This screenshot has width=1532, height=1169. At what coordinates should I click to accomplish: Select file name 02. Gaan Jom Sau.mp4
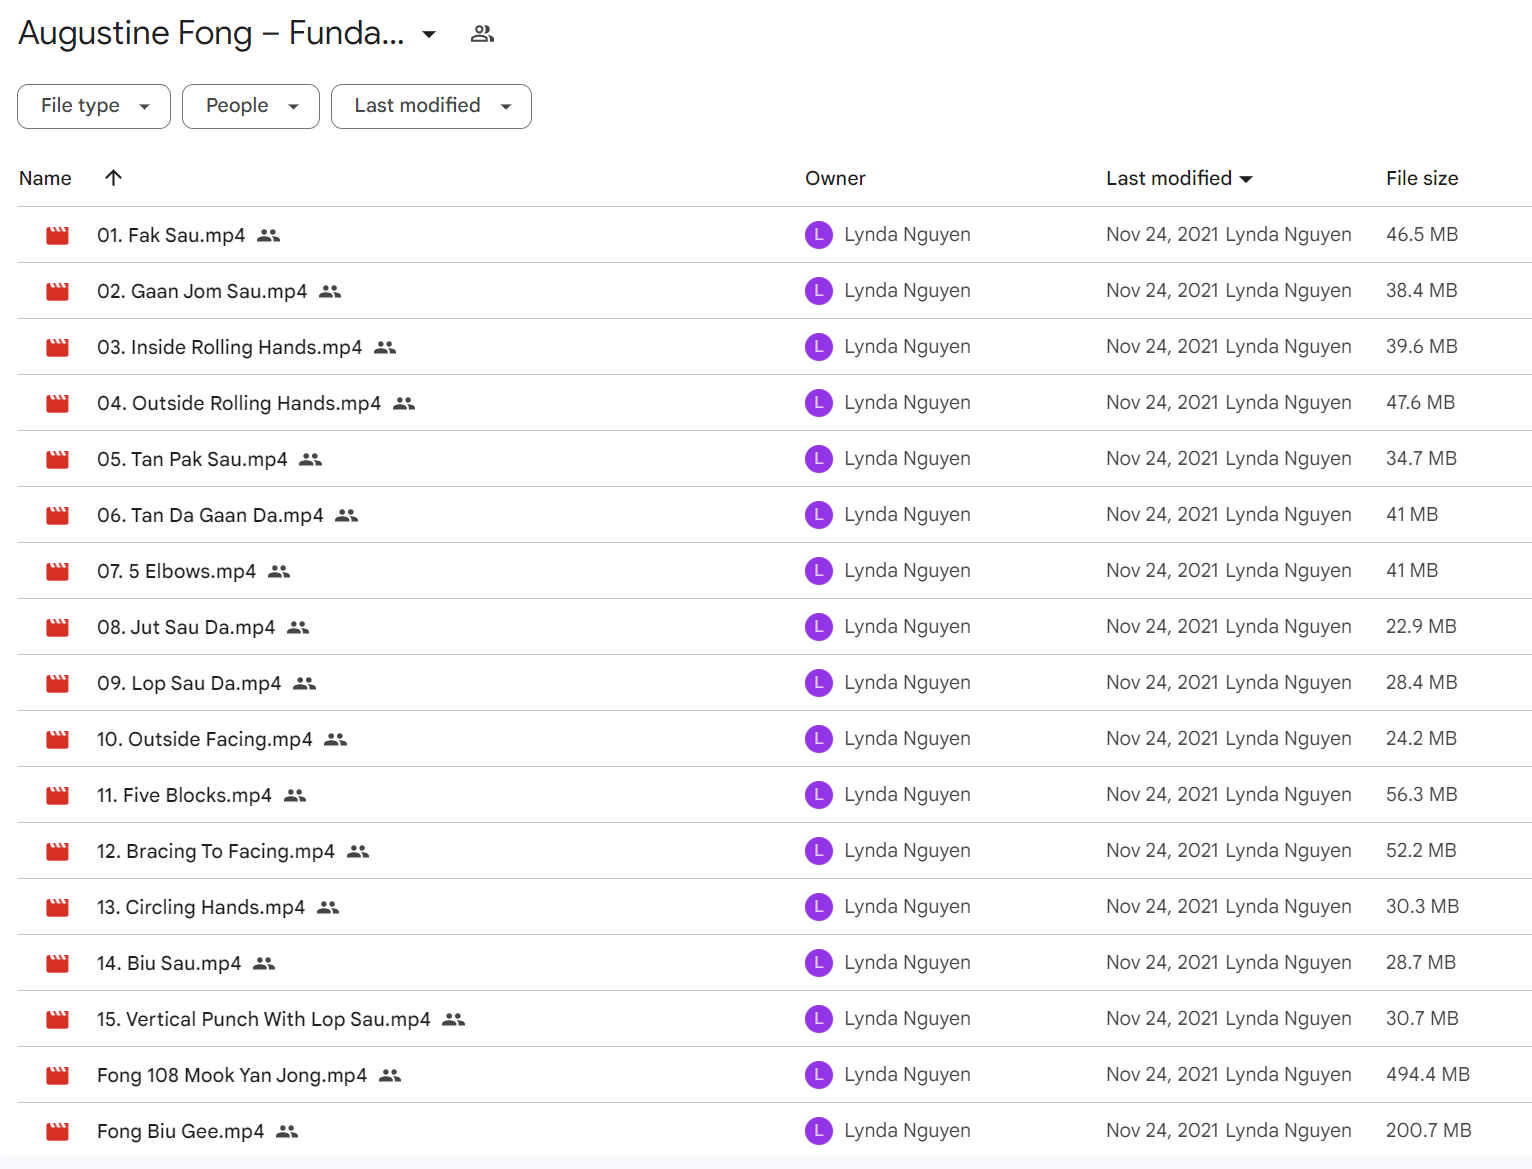tap(202, 291)
